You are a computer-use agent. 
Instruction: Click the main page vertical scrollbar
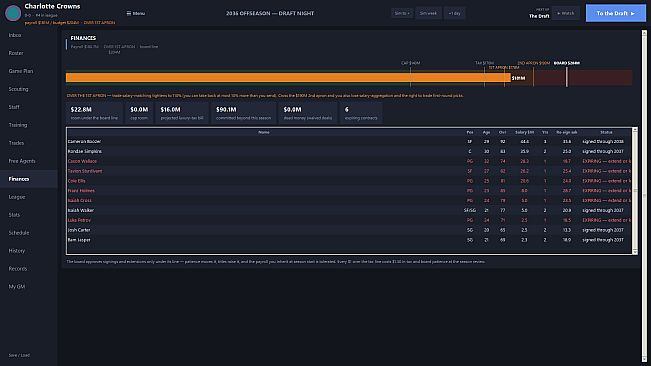click(644, 196)
